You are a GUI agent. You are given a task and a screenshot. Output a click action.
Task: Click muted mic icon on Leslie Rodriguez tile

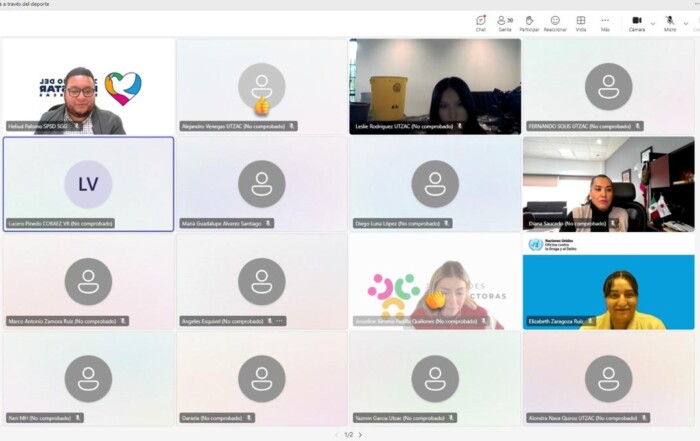pyautogui.click(x=460, y=126)
